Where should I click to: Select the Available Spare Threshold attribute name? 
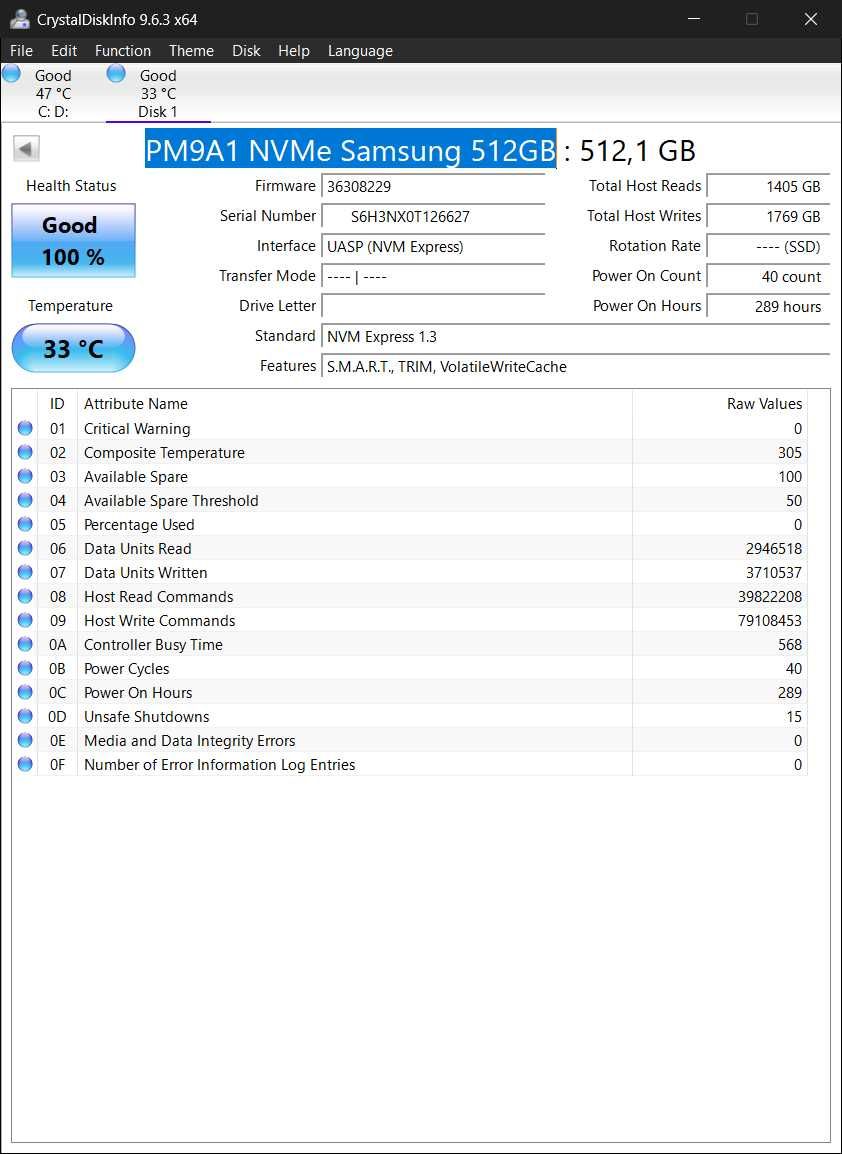click(171, 500)
